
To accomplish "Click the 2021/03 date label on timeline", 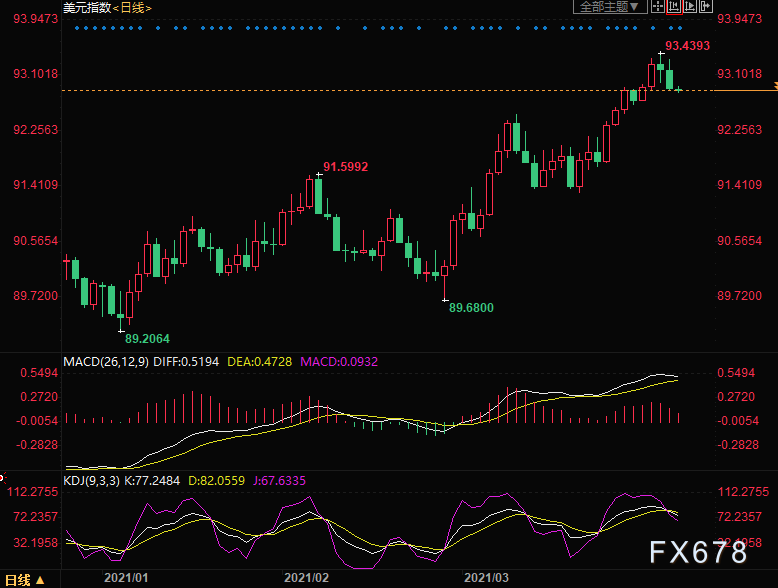I will coord(486,578).
